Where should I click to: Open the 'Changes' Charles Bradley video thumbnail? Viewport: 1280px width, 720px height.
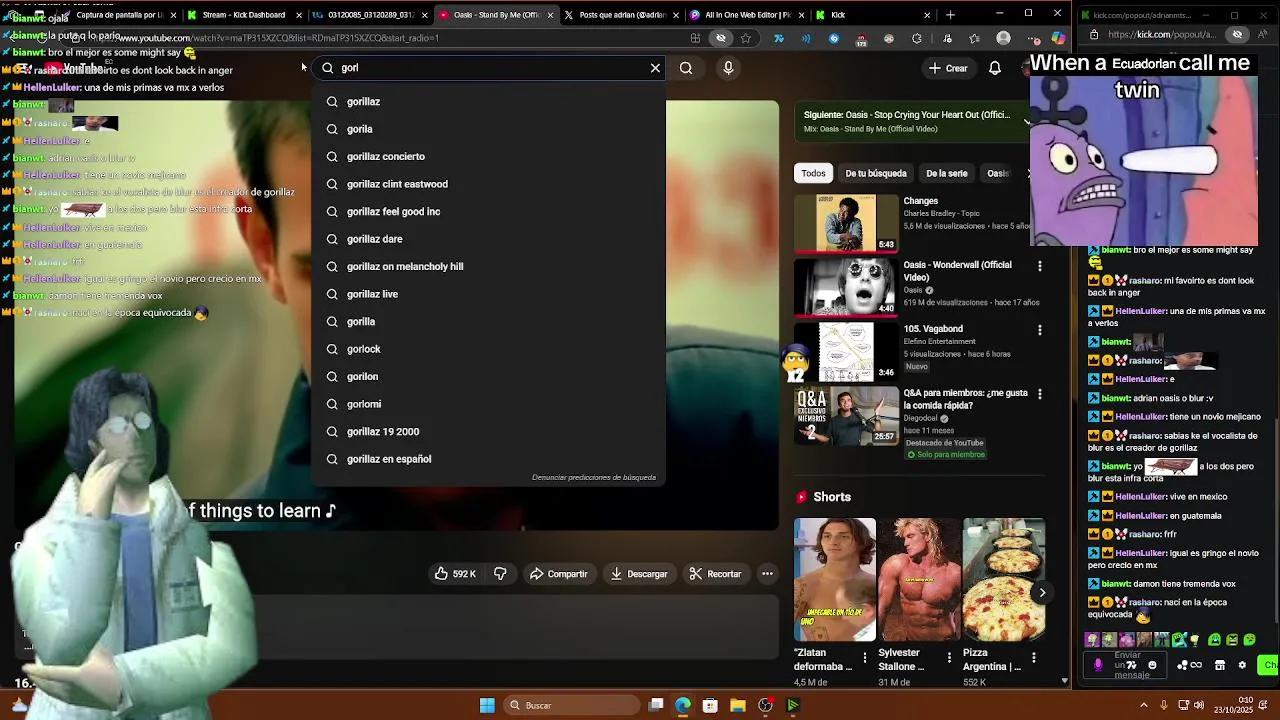click(x=846, y=223)
